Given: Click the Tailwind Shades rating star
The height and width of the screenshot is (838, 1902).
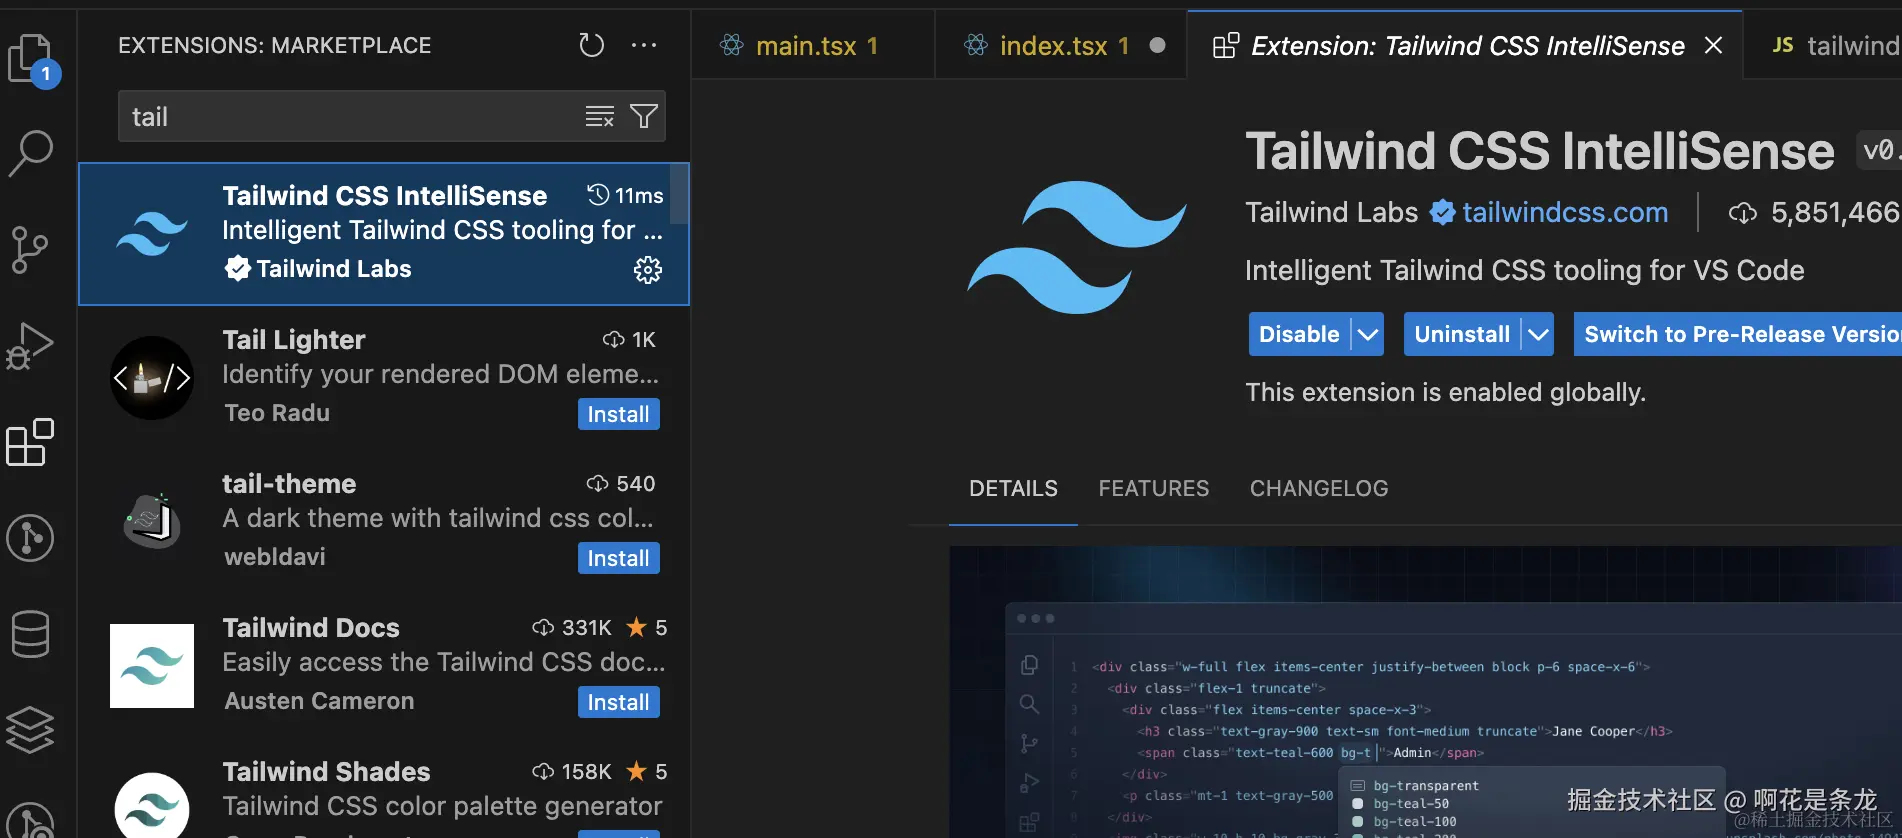Looking at the screenshot, I should point(636,771).
